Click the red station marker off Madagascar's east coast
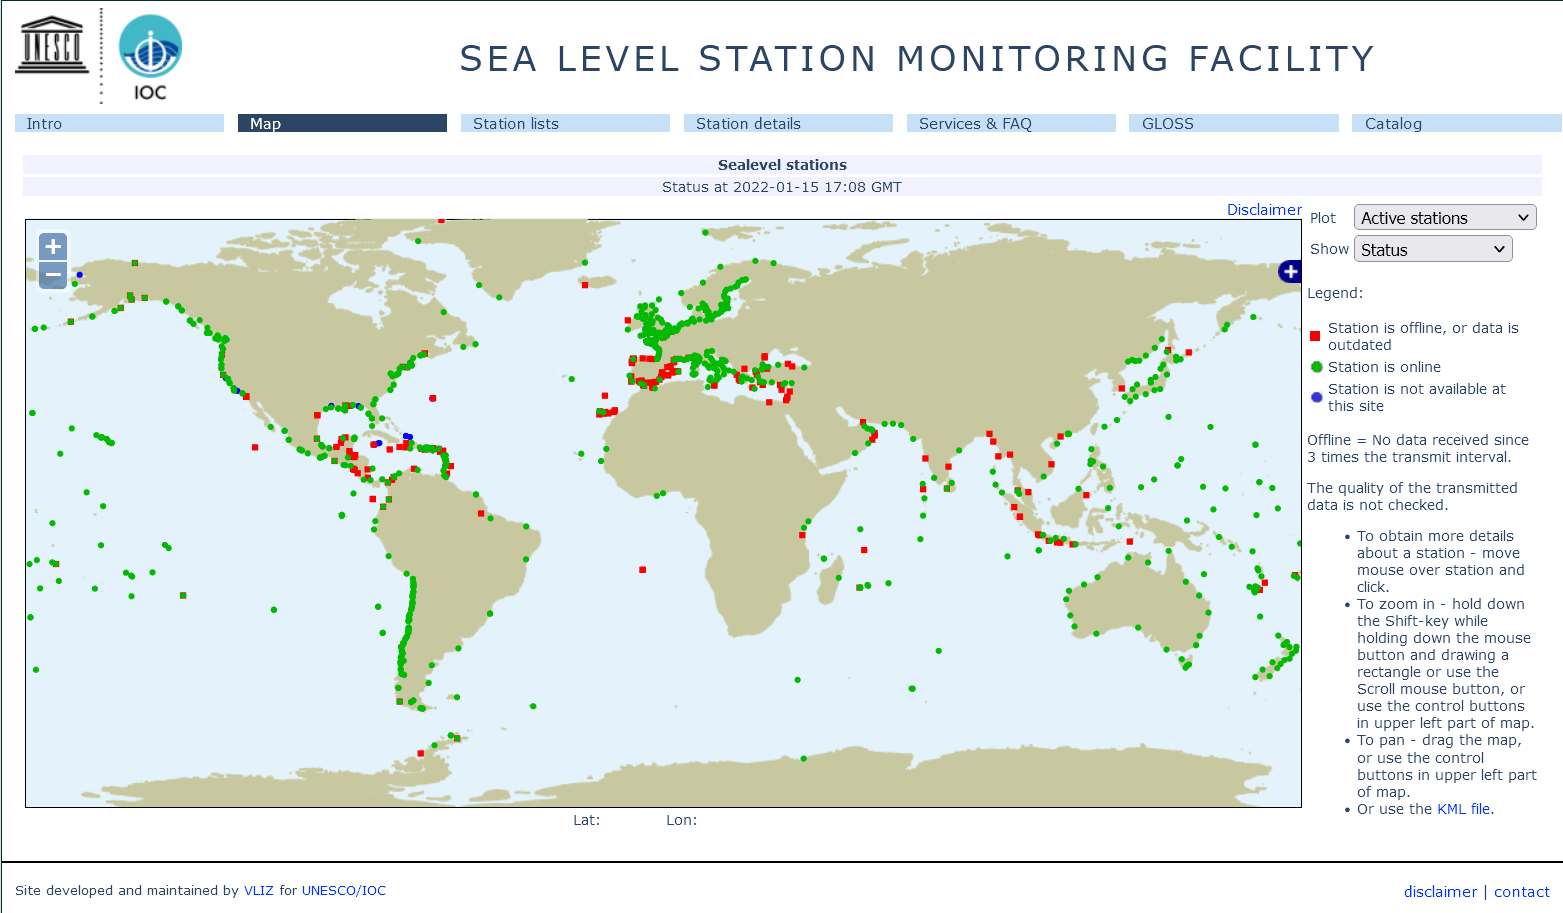This screenshot has width=1563, height=913. point(864,550)
